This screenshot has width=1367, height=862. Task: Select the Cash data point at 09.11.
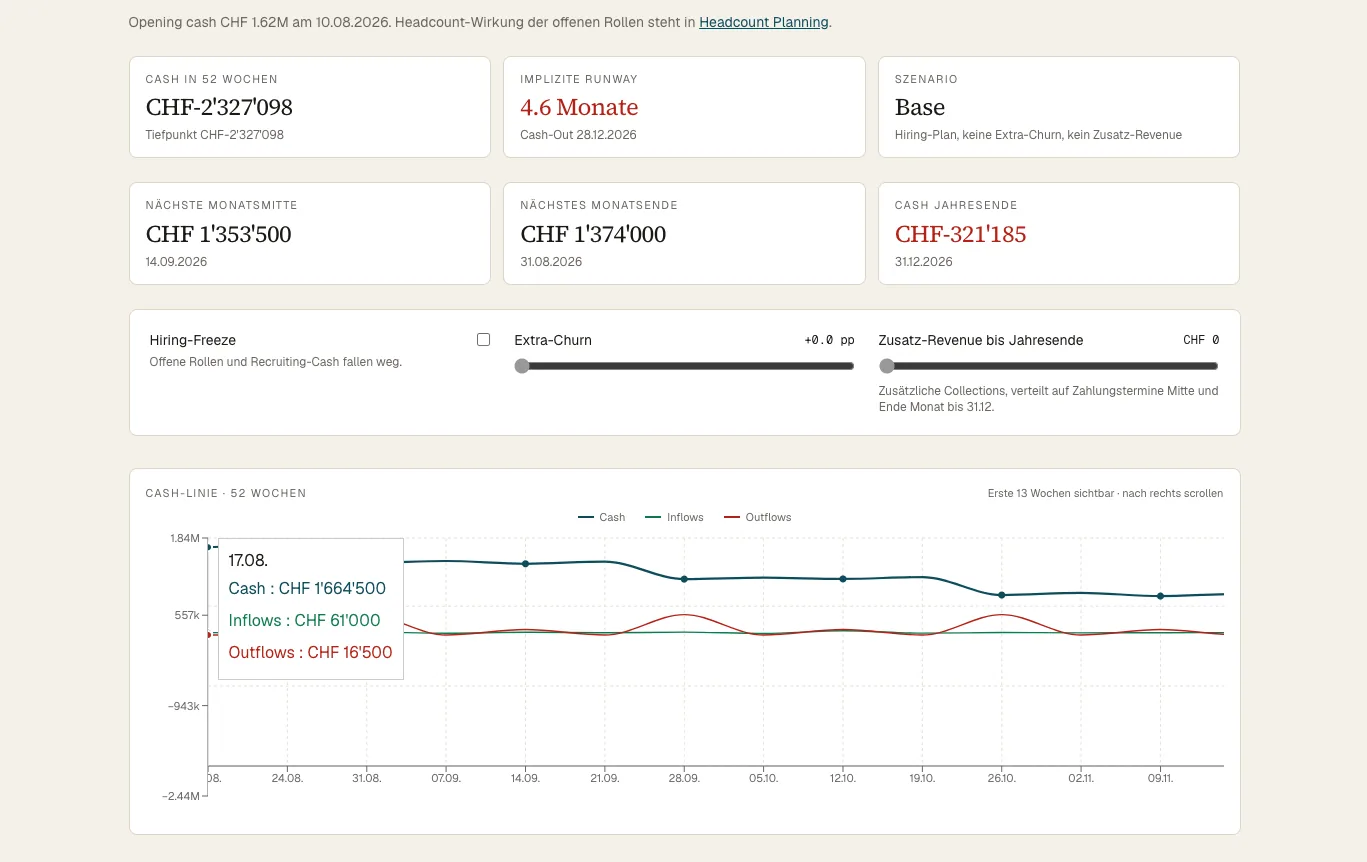pyautogui.click(x=1161, y=596)
